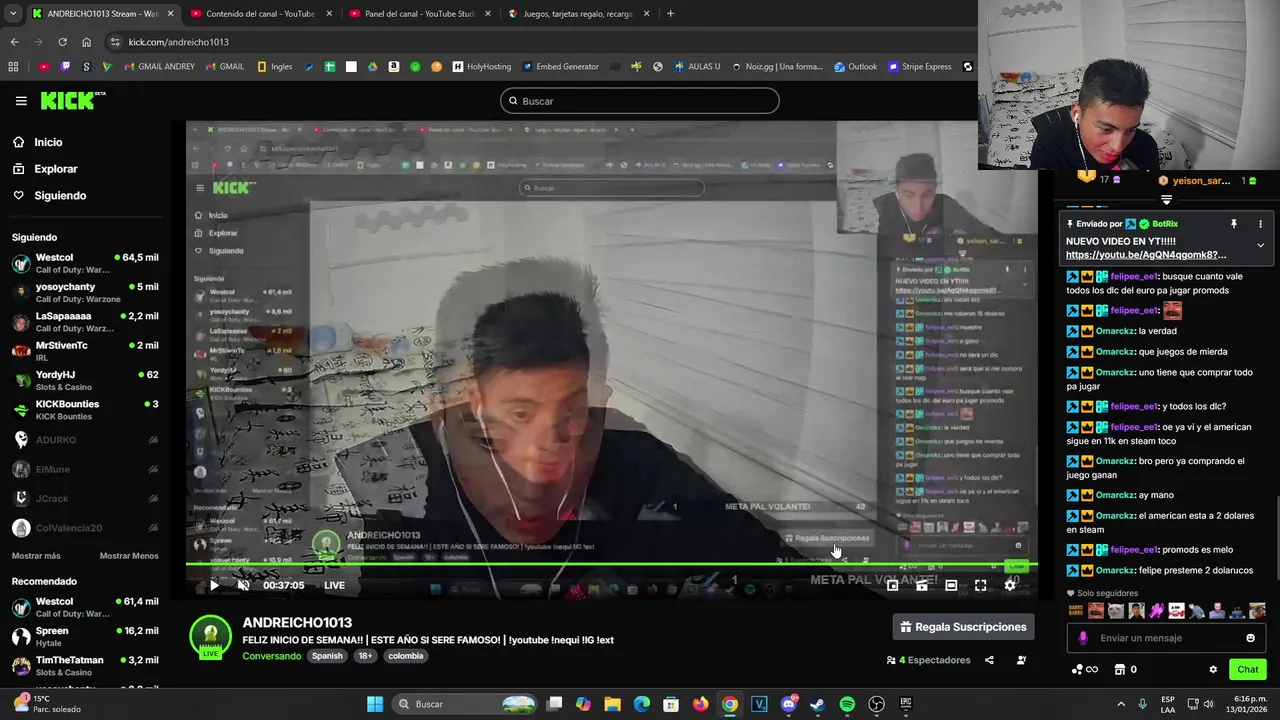Open YordyHJ channel

(85, 381)
